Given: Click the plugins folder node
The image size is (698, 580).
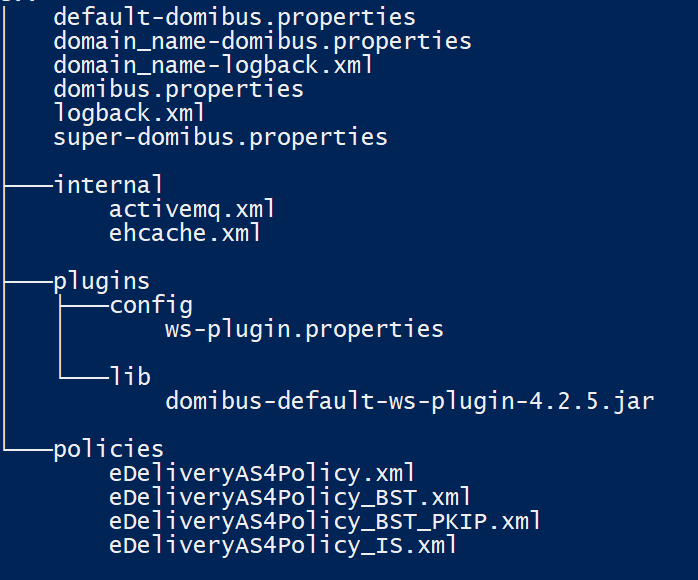Looking at the screenshot, I should point(101,282).
